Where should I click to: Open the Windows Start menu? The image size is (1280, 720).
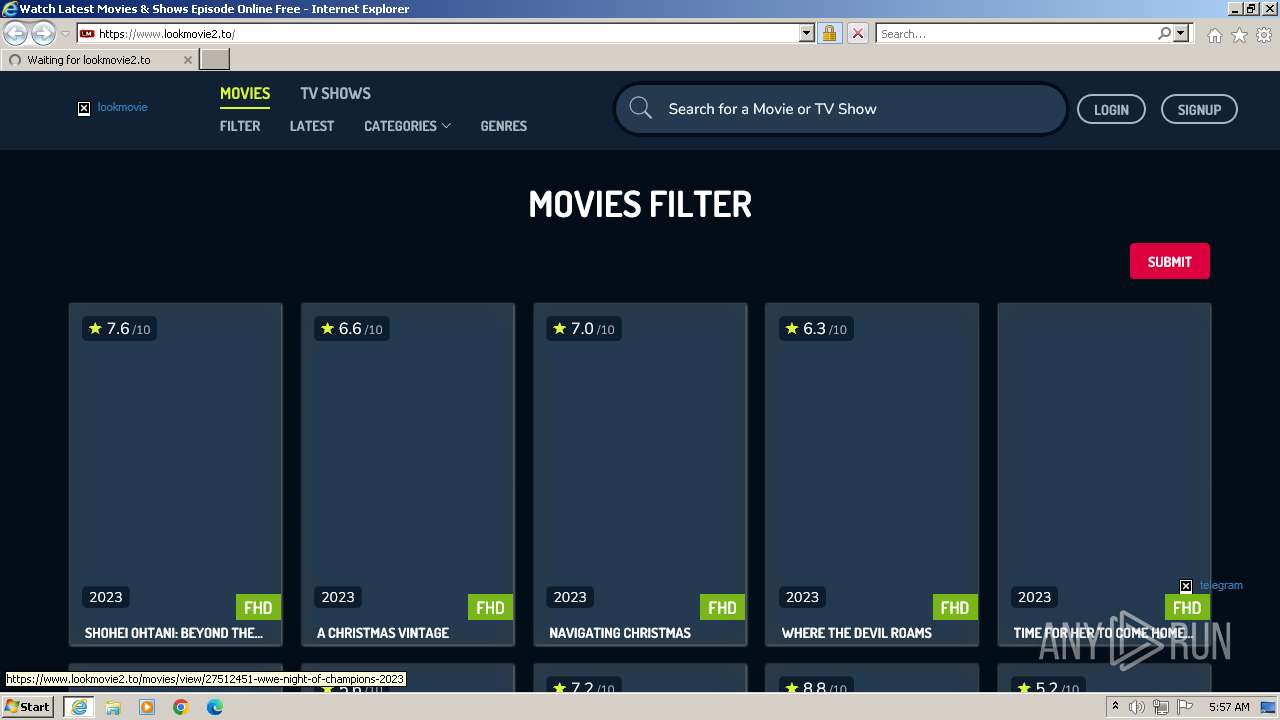coord(28,706)
